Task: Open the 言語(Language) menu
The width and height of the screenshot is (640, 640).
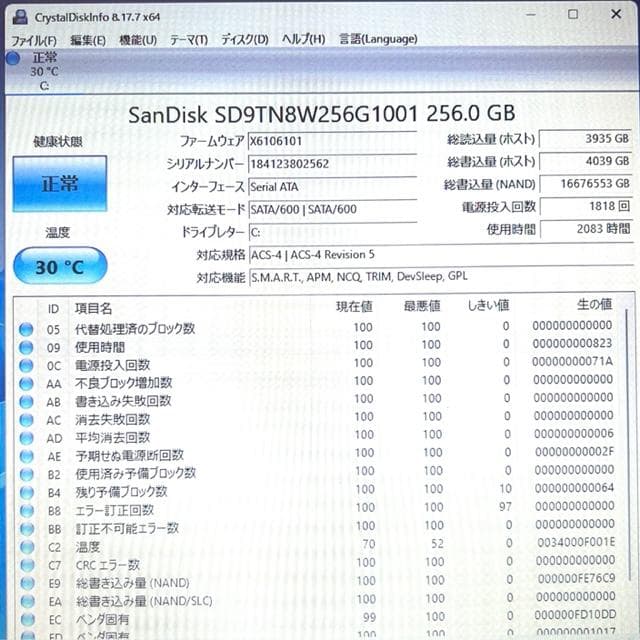Action: (x=377, y=39)
